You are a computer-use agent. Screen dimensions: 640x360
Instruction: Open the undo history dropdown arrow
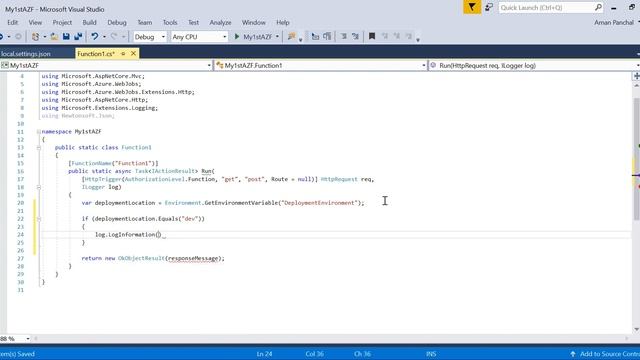[104, 37]
